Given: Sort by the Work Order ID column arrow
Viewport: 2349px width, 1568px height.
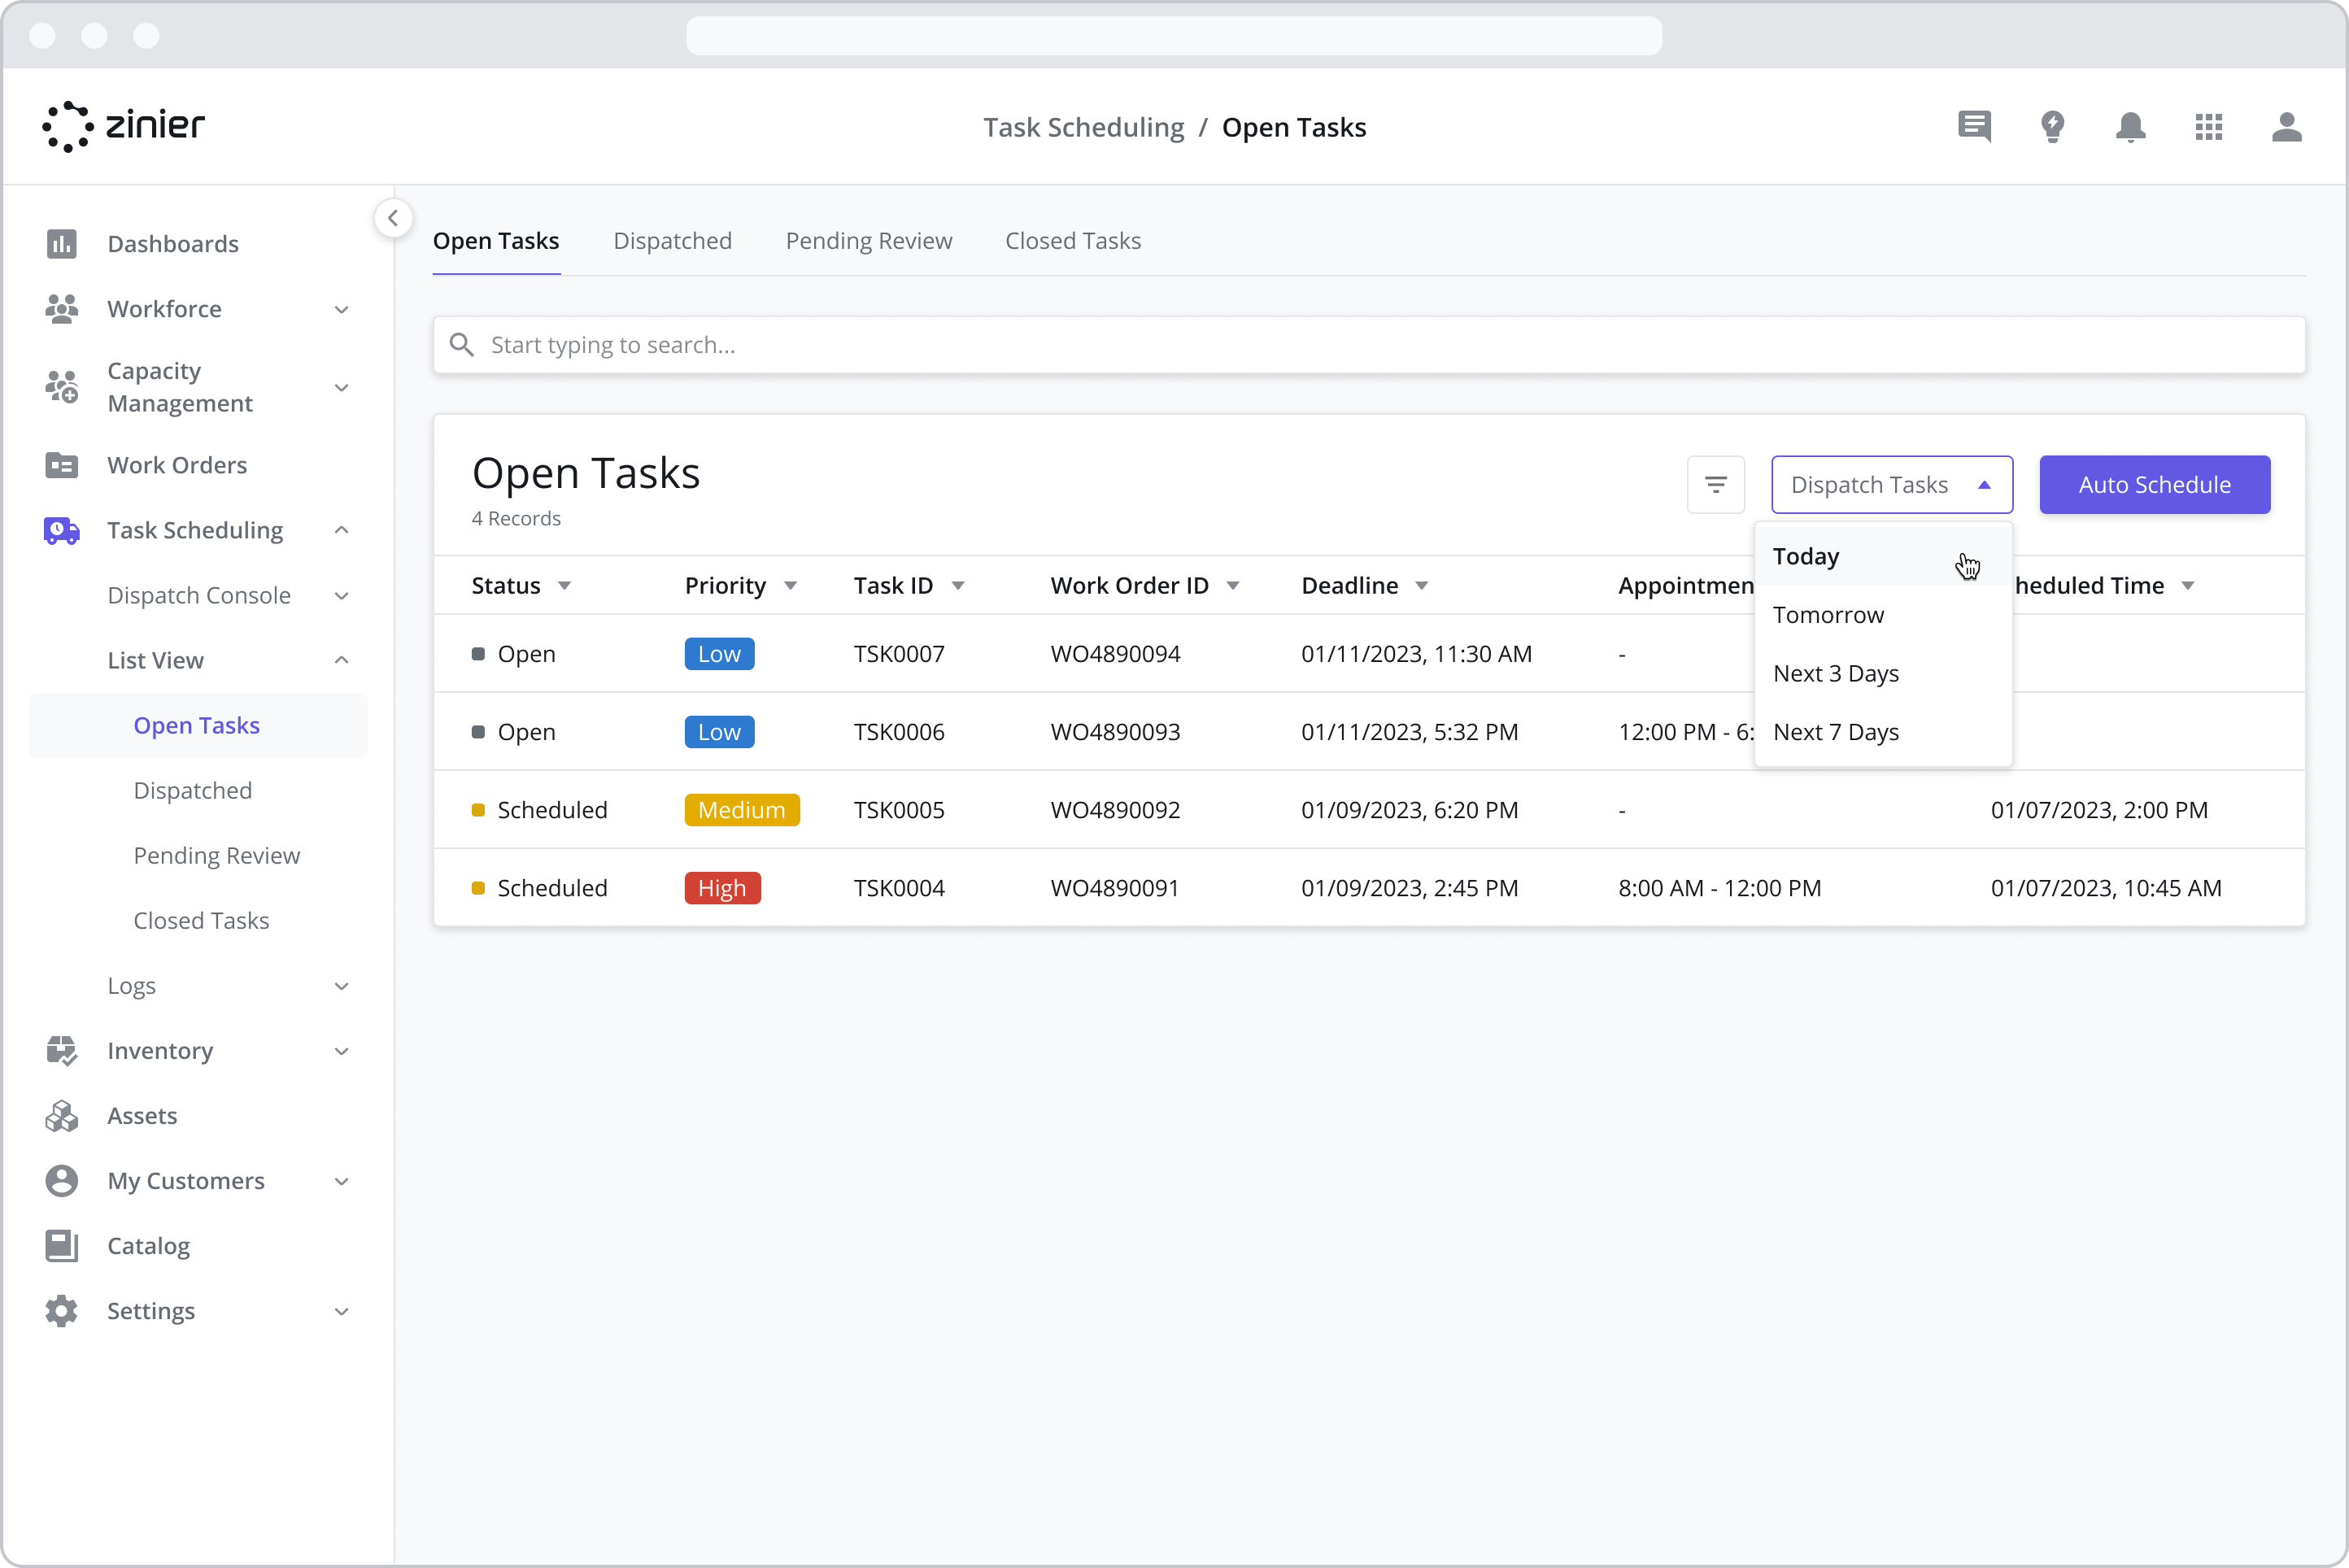Looking at the screenshot, I should tap(1233, 586).
